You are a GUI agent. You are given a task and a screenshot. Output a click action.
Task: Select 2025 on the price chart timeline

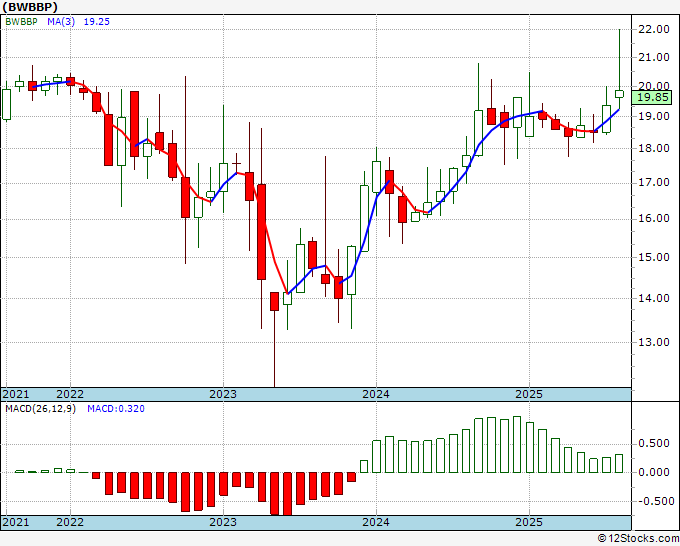tap(529, 394)
